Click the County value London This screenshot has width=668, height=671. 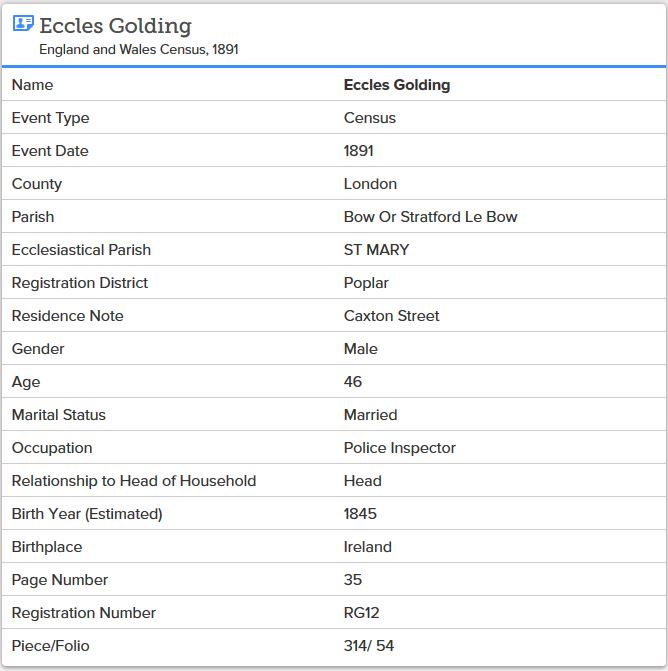(370, 184)
